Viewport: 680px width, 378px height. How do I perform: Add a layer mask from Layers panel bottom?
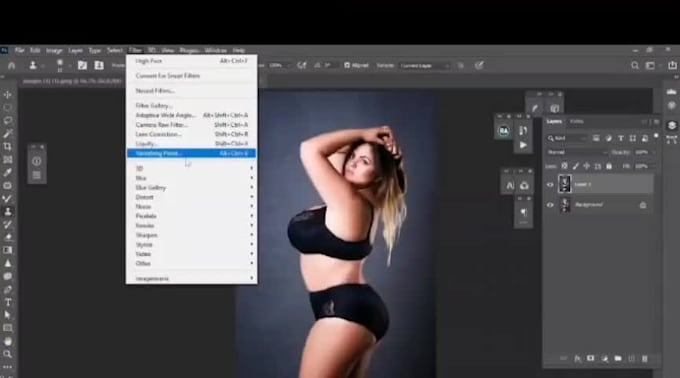pyautogui.click(x=591, y=358)
